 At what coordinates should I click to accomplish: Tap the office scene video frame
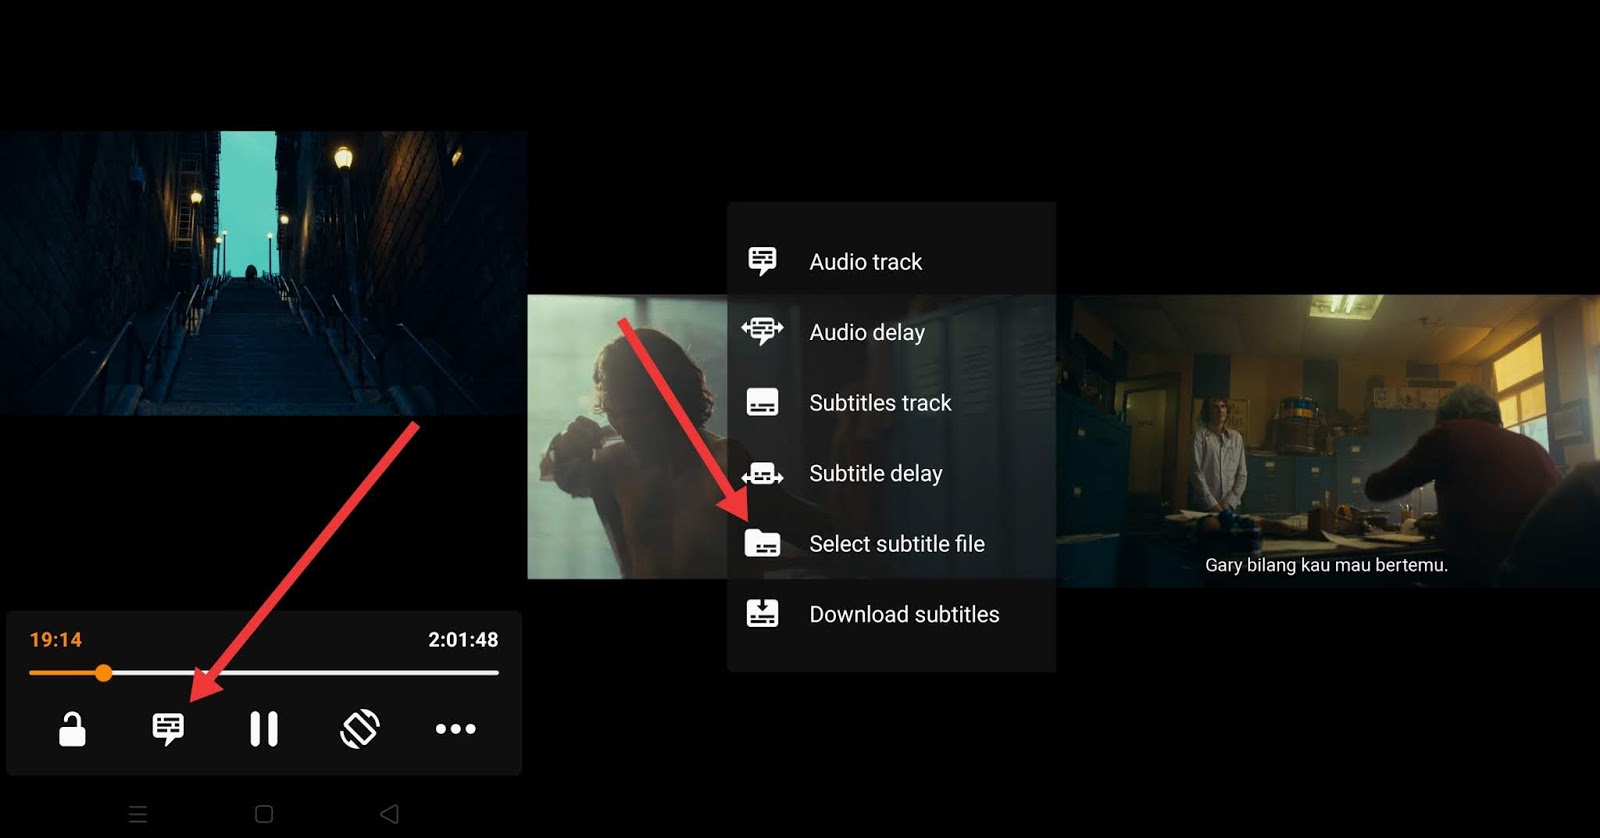pos(1328,440)
